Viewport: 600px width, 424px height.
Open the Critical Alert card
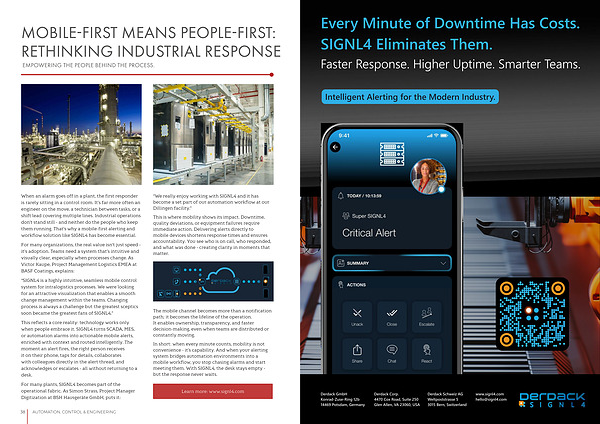coord(392,227)
